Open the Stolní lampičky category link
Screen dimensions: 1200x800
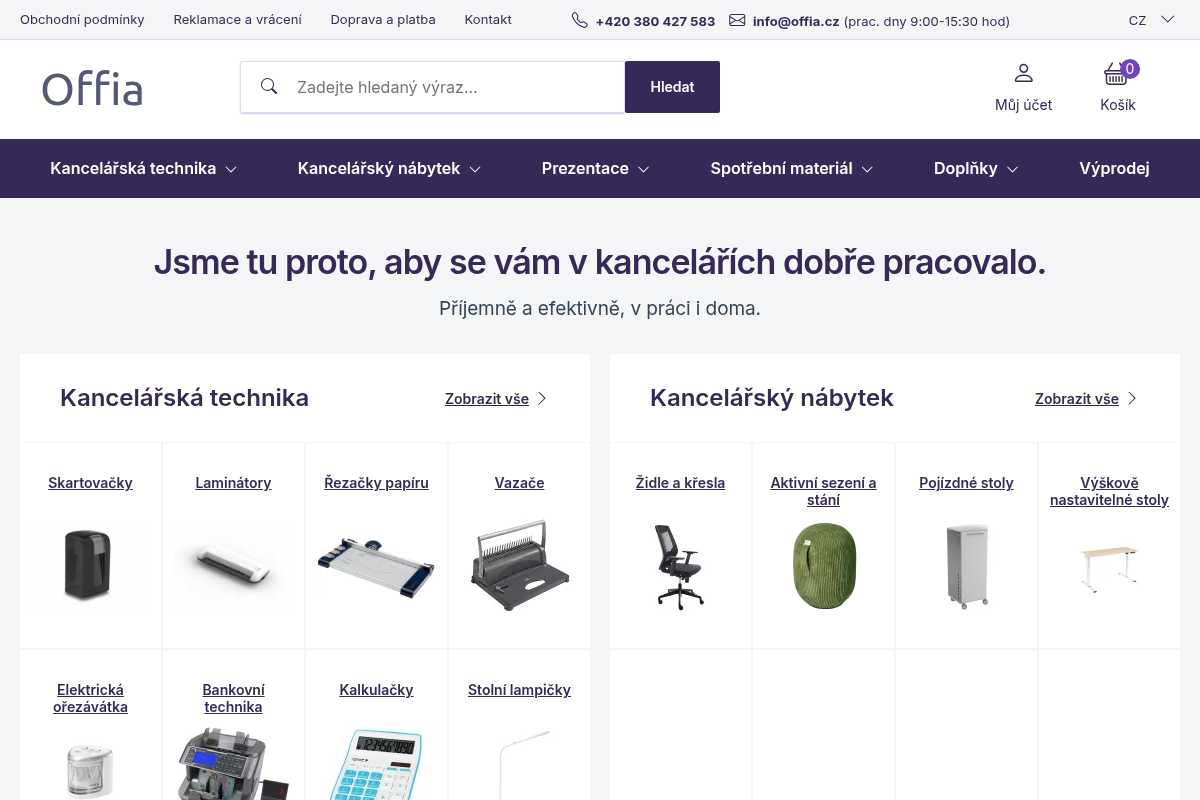(519, 690)
